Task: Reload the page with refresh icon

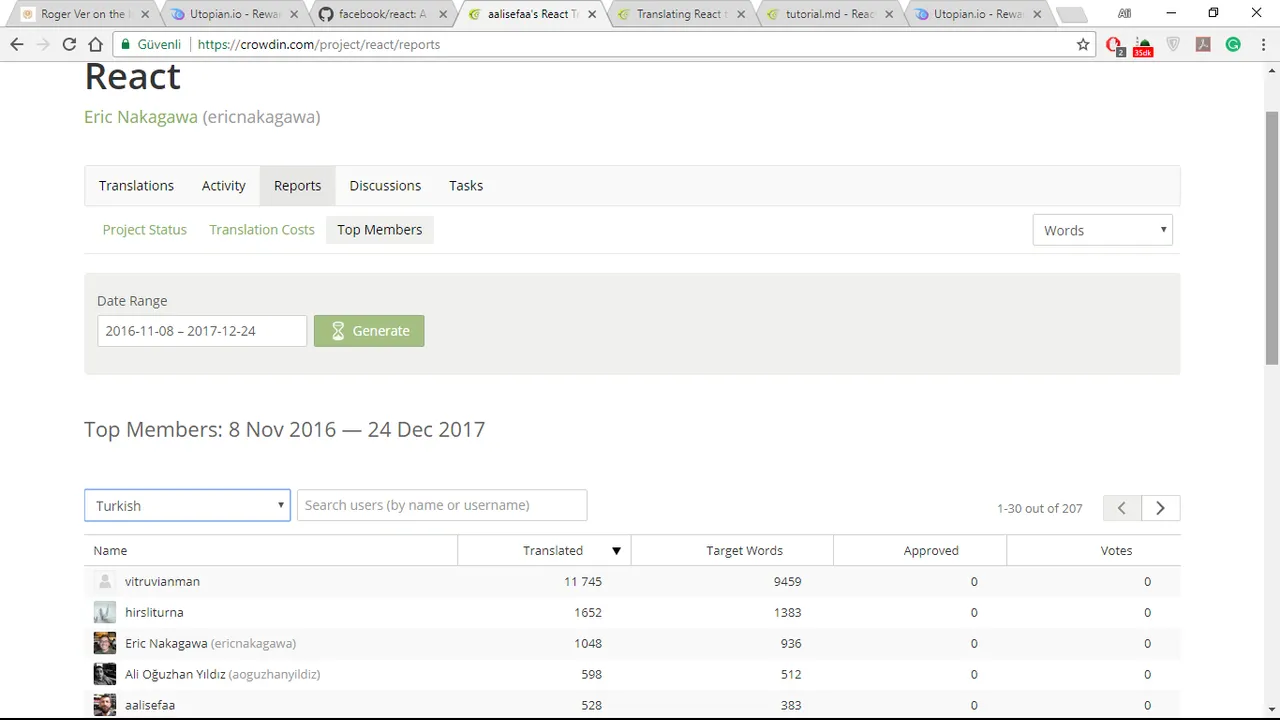Action: [69, 44]
